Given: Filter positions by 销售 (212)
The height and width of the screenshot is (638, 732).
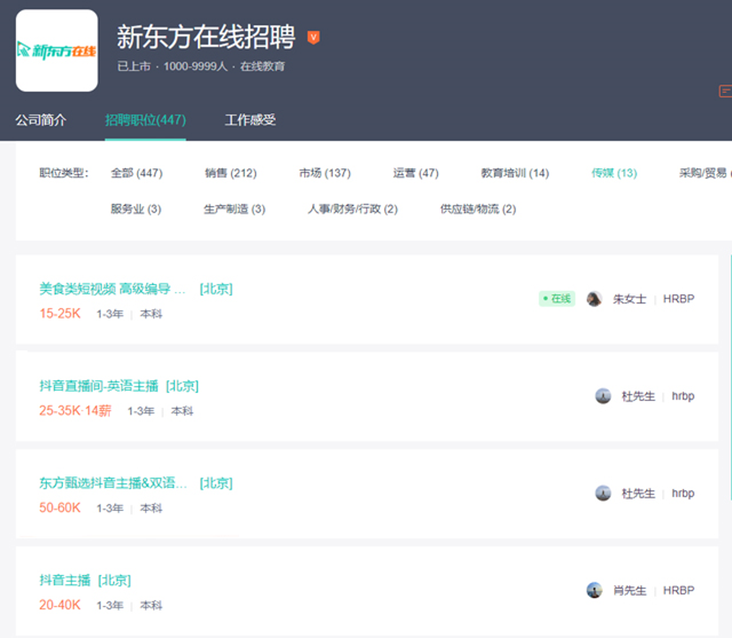Looking at the screenshot, I should click(x=231, y=173).
